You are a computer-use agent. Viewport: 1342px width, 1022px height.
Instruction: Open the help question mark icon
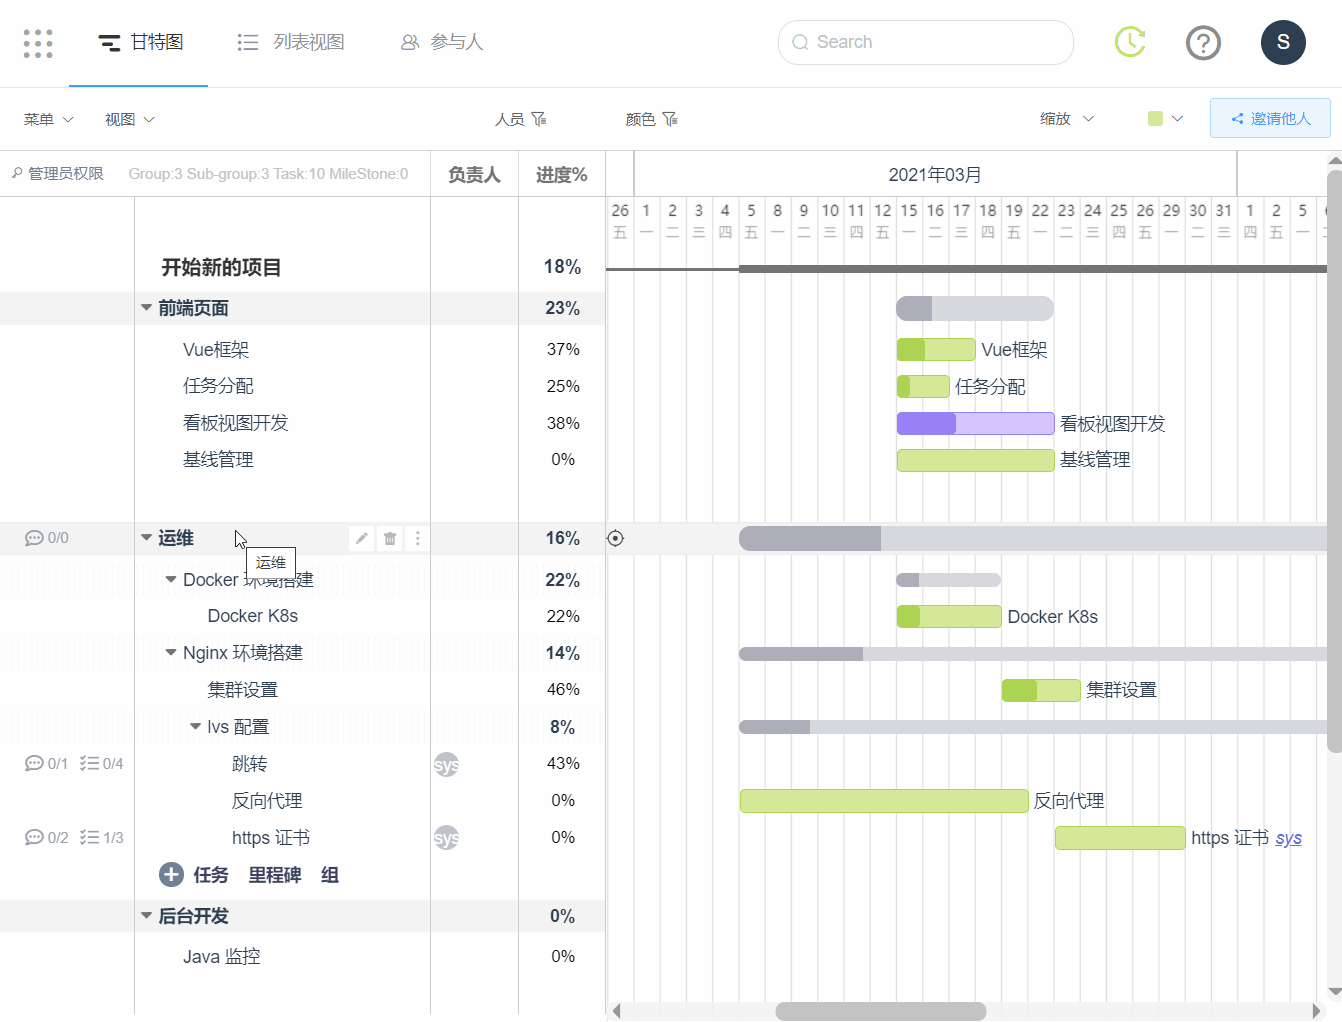tap(1203, 43)
